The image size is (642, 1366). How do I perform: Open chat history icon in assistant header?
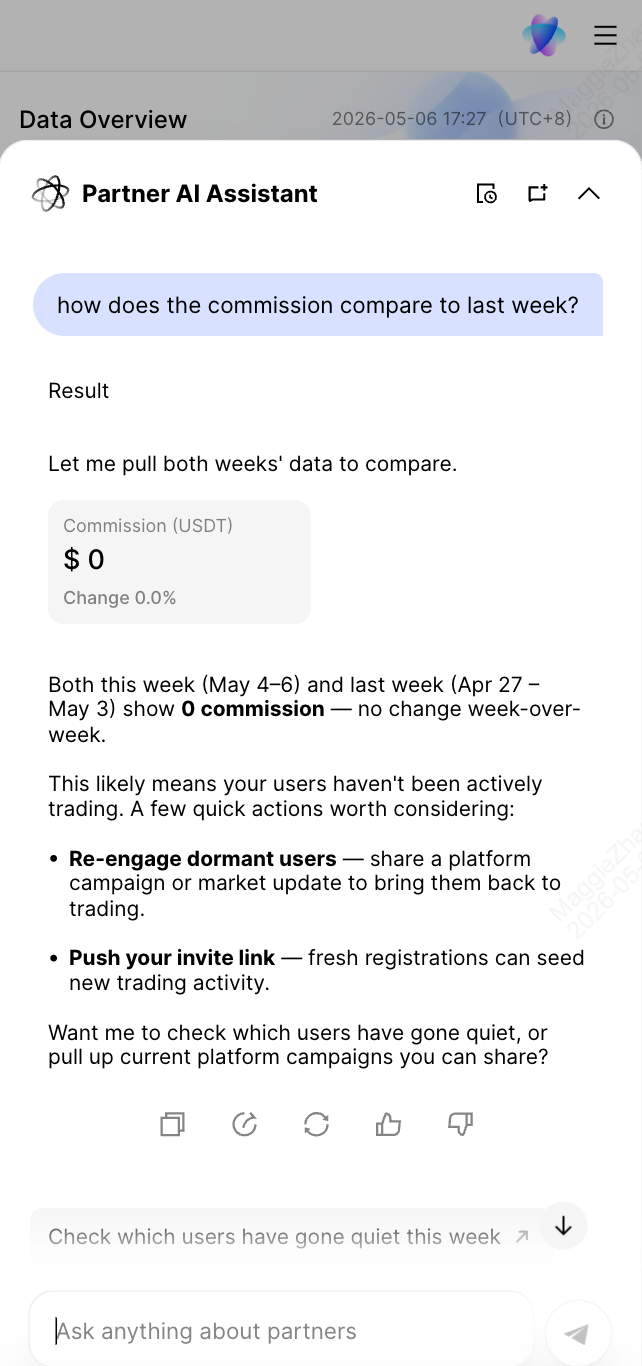pos(487,194)
